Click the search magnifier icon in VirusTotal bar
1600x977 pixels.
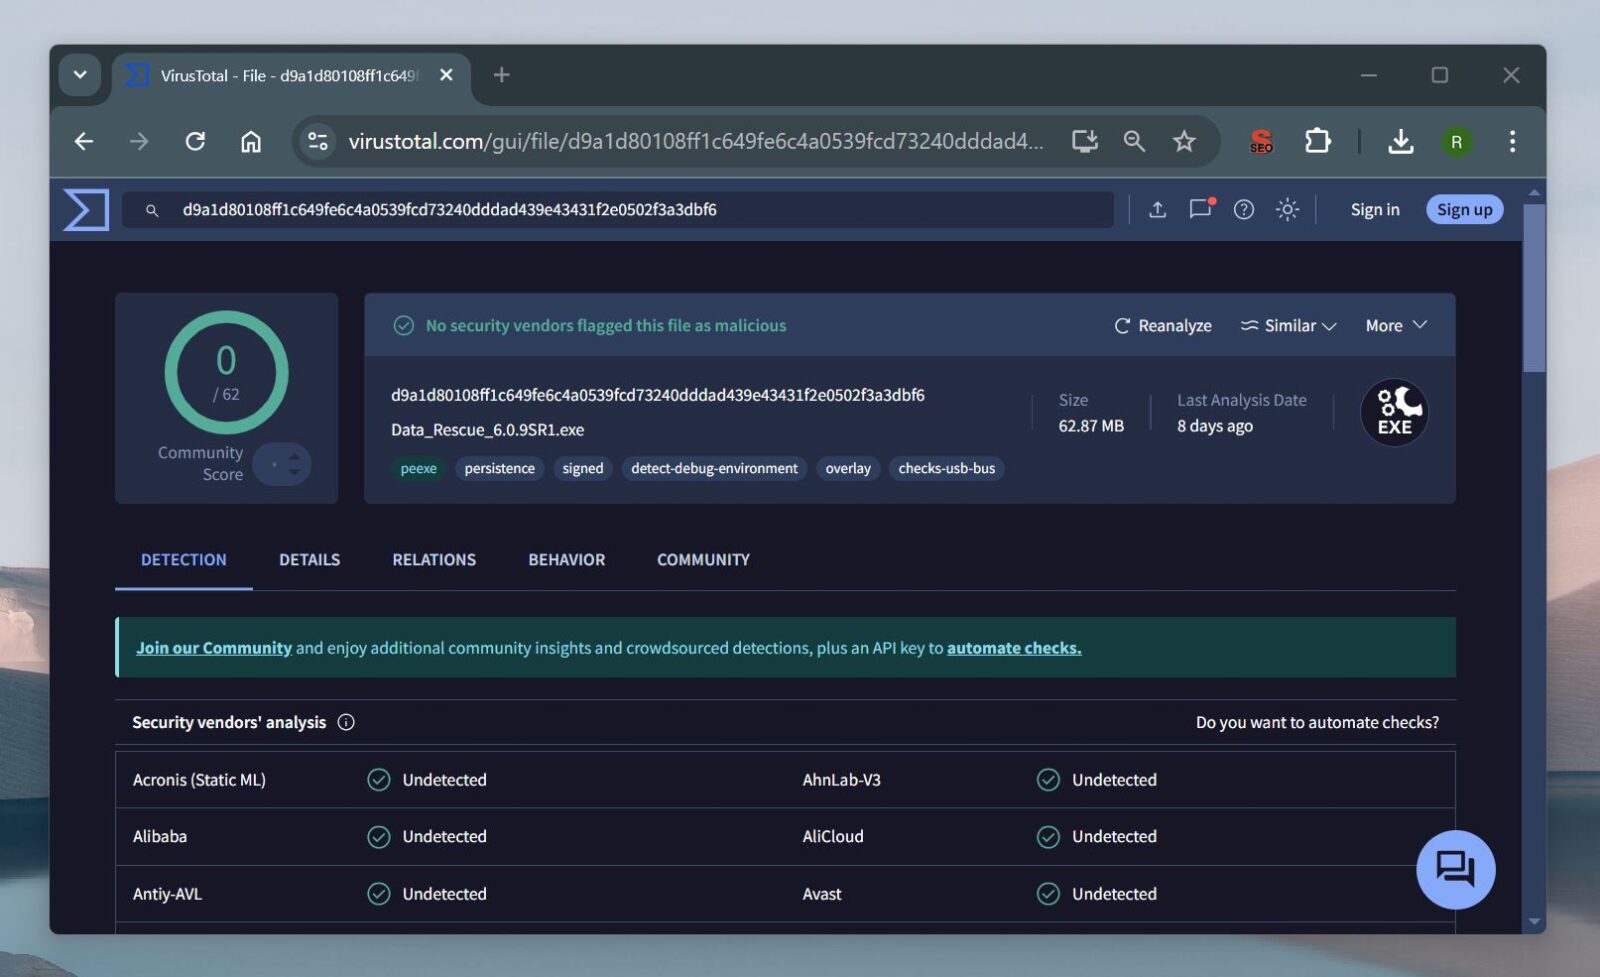[x=152, y=211]
